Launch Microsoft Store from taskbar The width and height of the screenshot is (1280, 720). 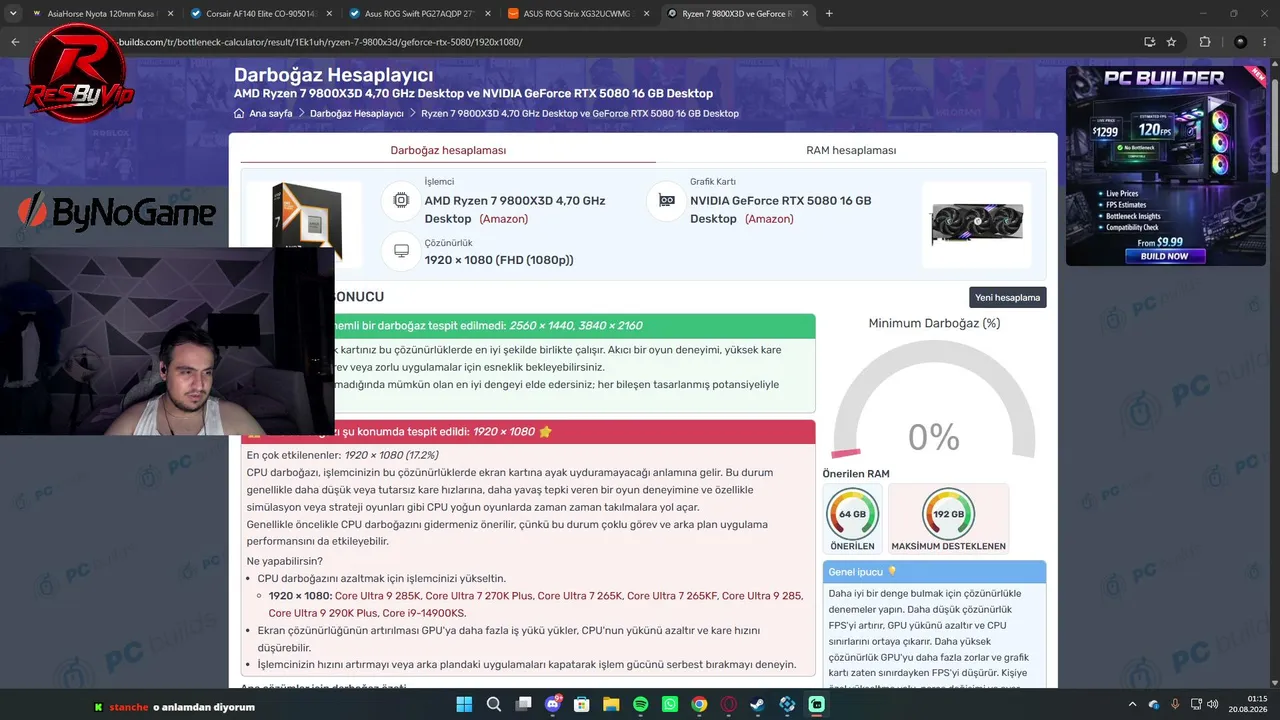click(x=582, y=705)
